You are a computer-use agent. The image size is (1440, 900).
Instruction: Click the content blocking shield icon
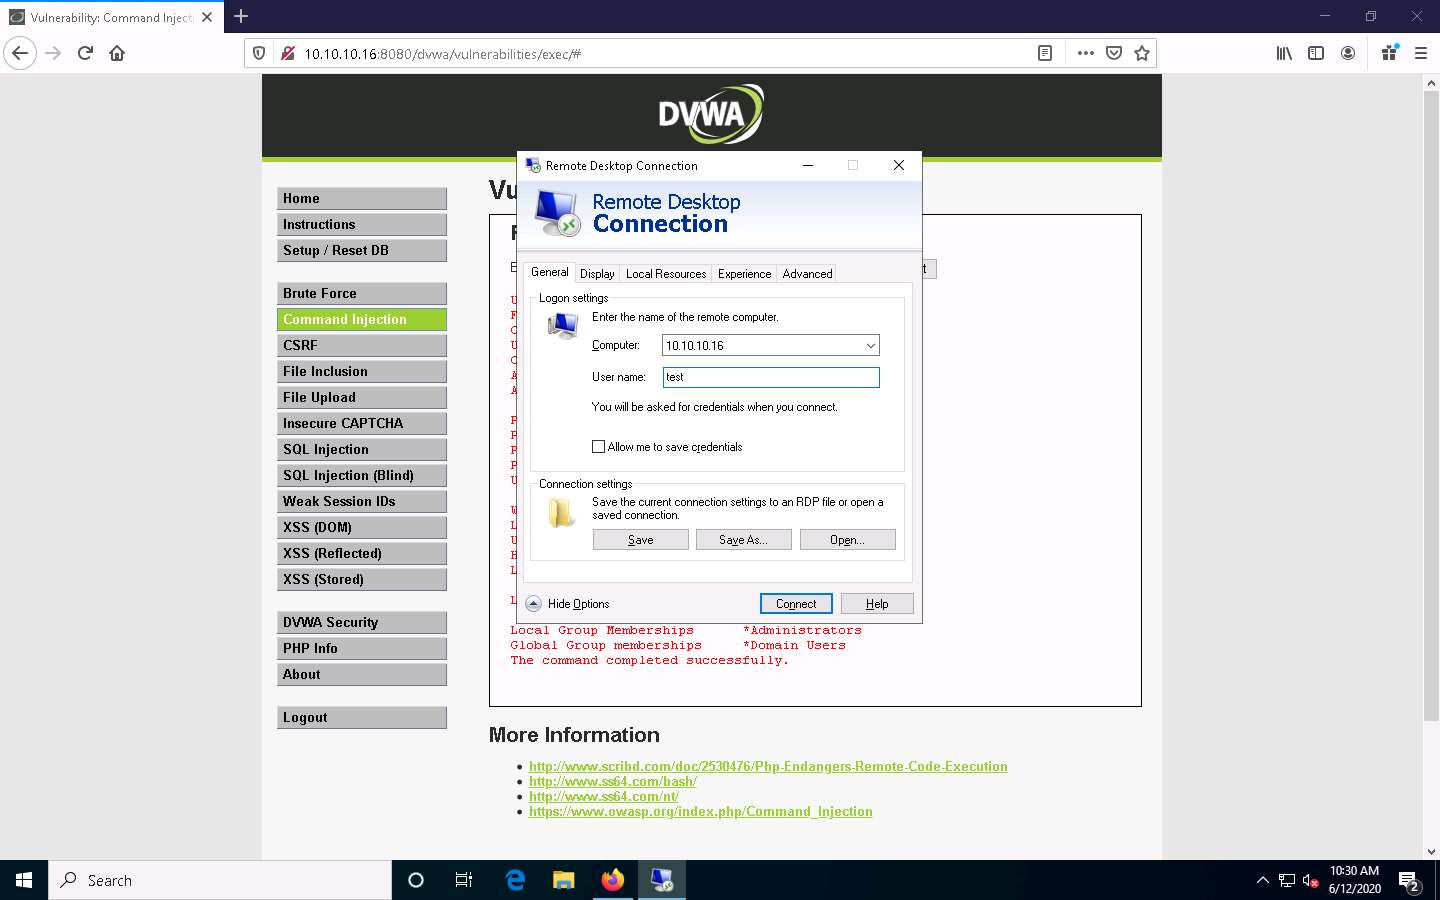[x=259, y=52]
